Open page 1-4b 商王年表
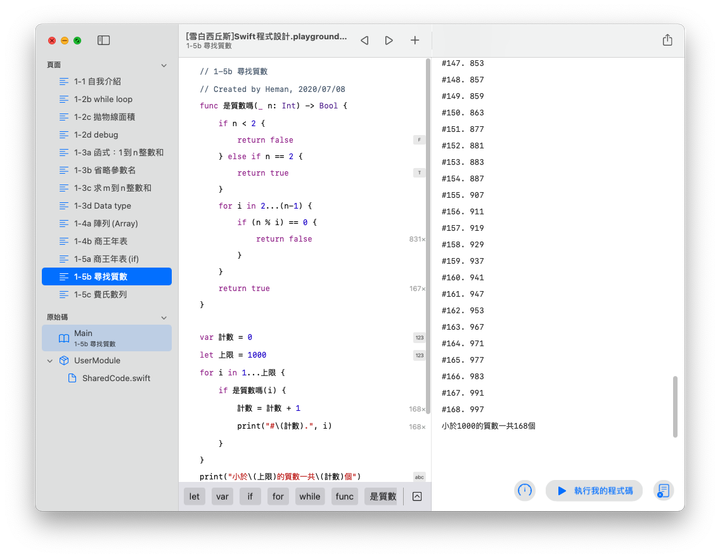The height and width of the screenshot is (558, 720). tap(107, 241)
